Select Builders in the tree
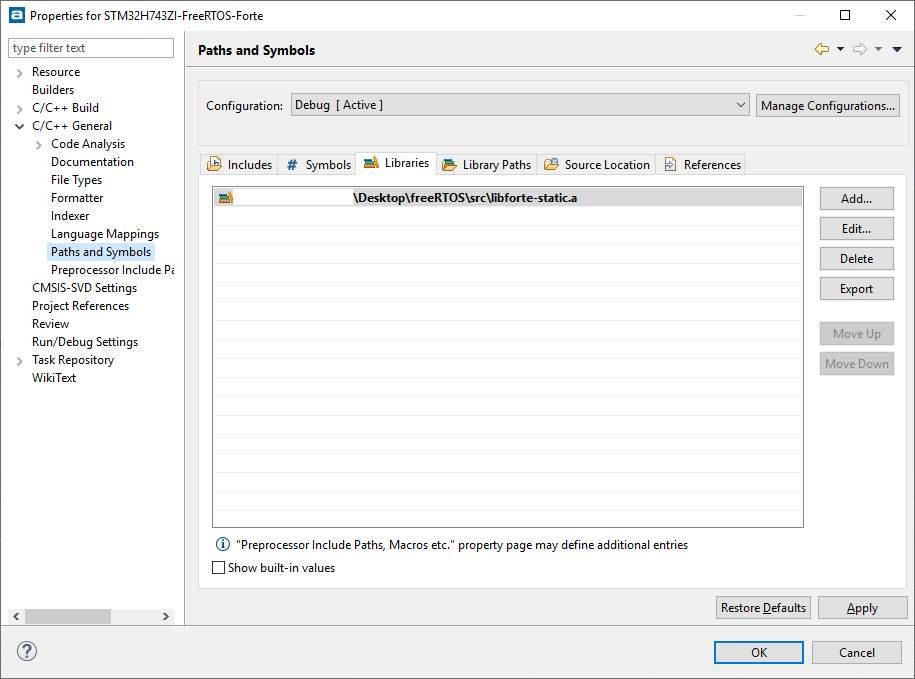The width and height of the screenshot is (915, 679). click(x=53, y=90)
